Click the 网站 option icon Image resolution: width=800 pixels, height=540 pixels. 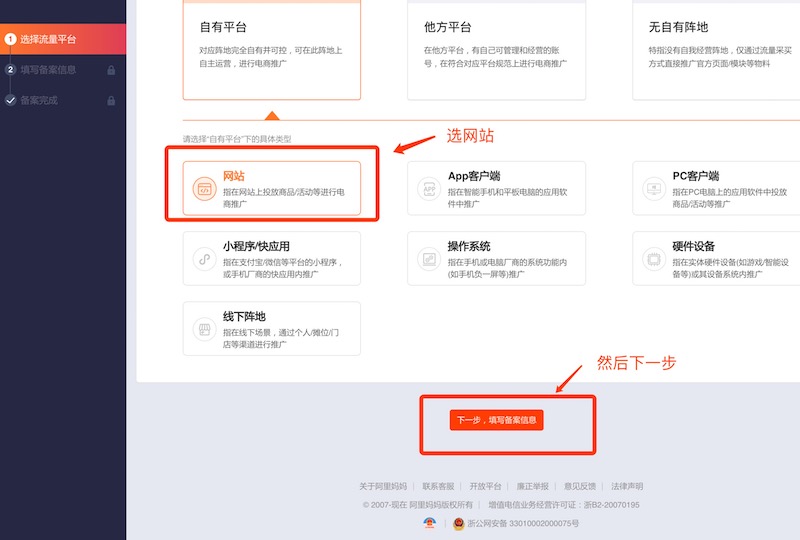[203, 188]
